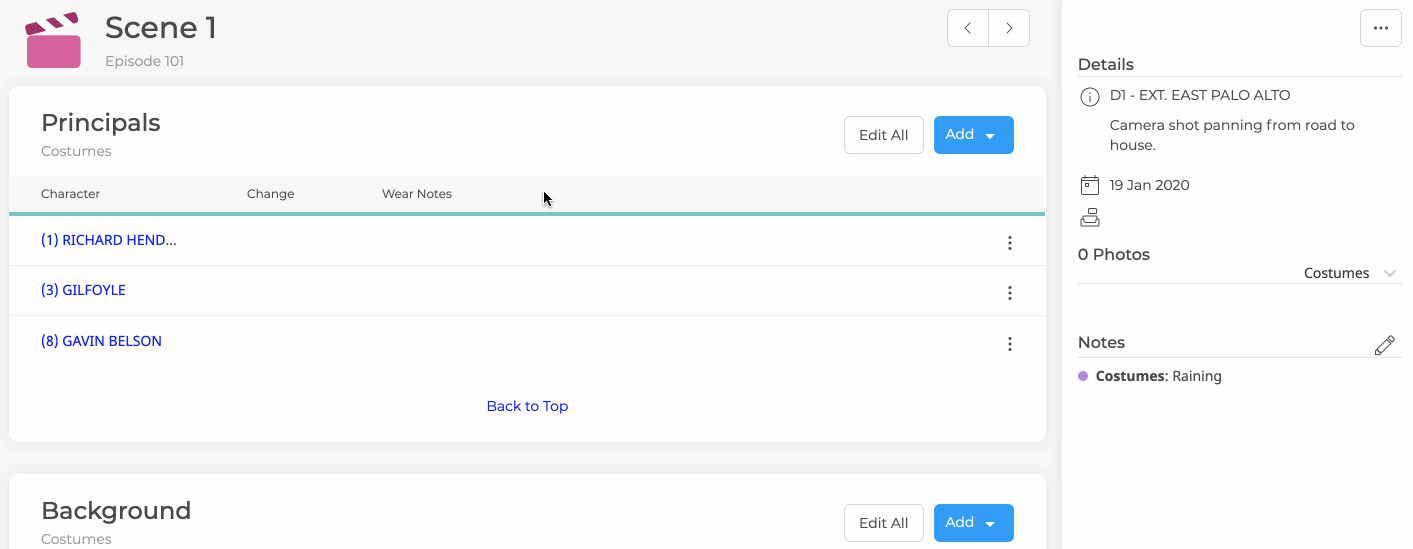Viewport: 1413px width, 549px height.
Task: Open the (1) RICHARD HEND... character link
Action: pos(109,240)
